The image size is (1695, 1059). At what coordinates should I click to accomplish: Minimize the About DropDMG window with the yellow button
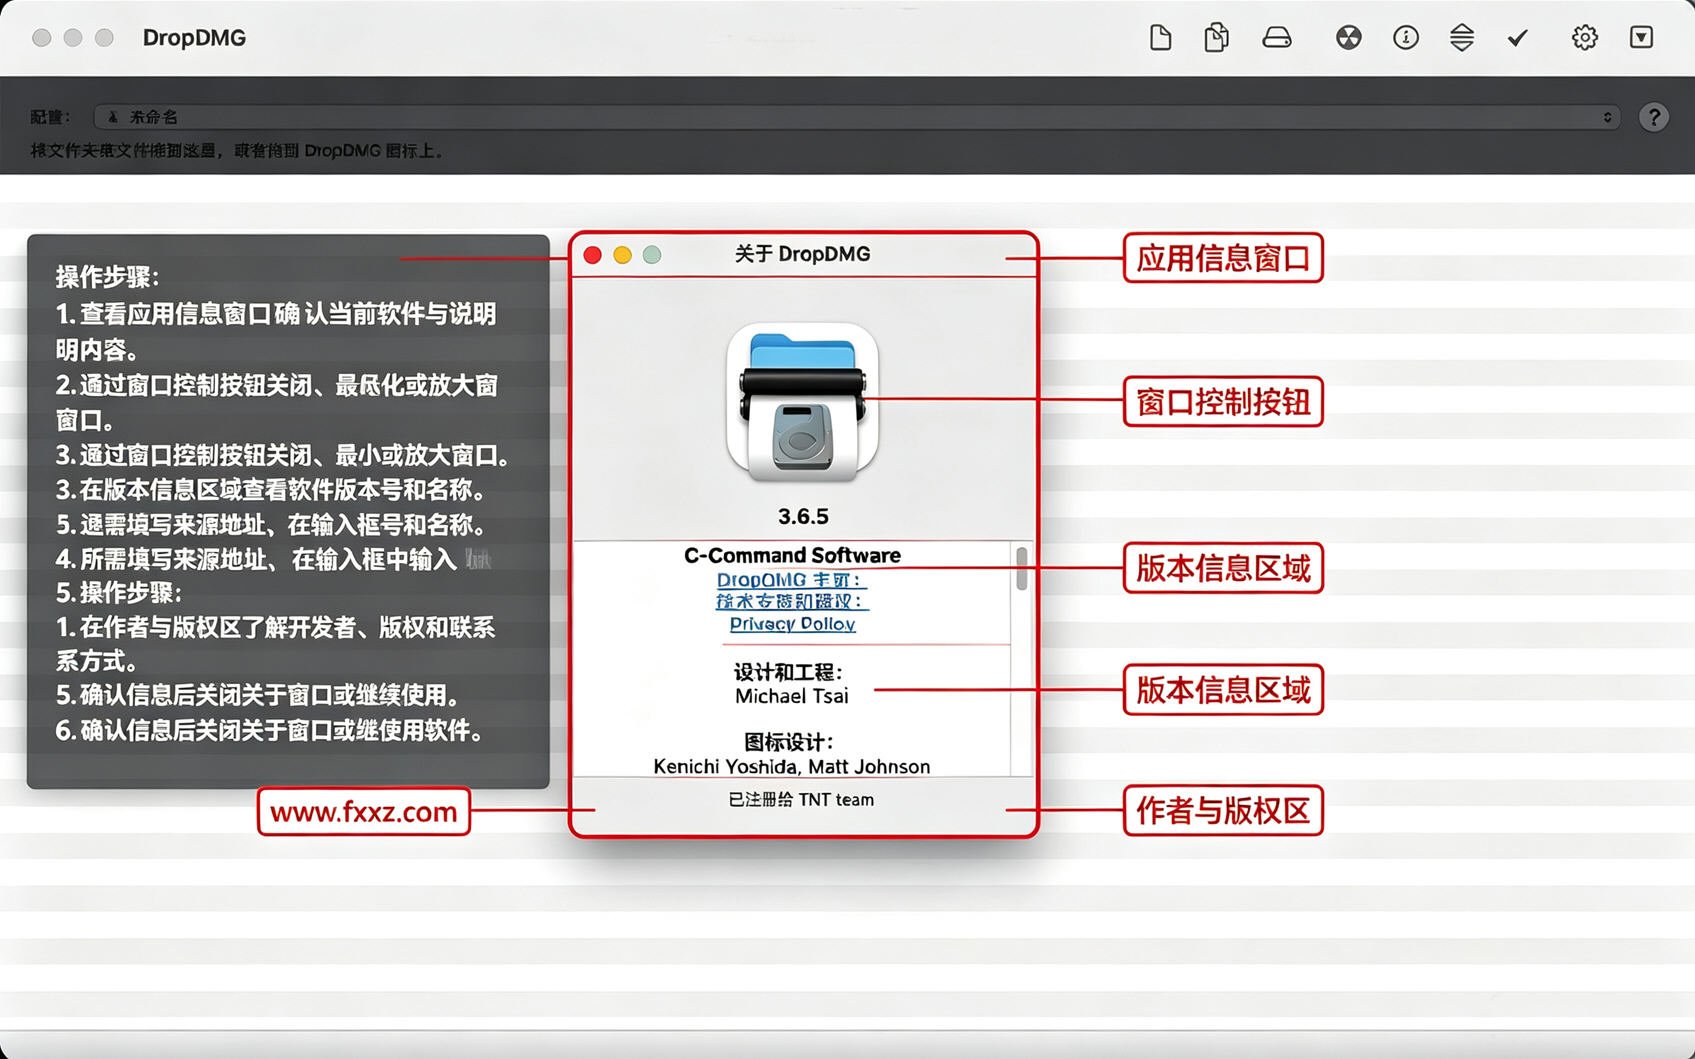point(622,255)
